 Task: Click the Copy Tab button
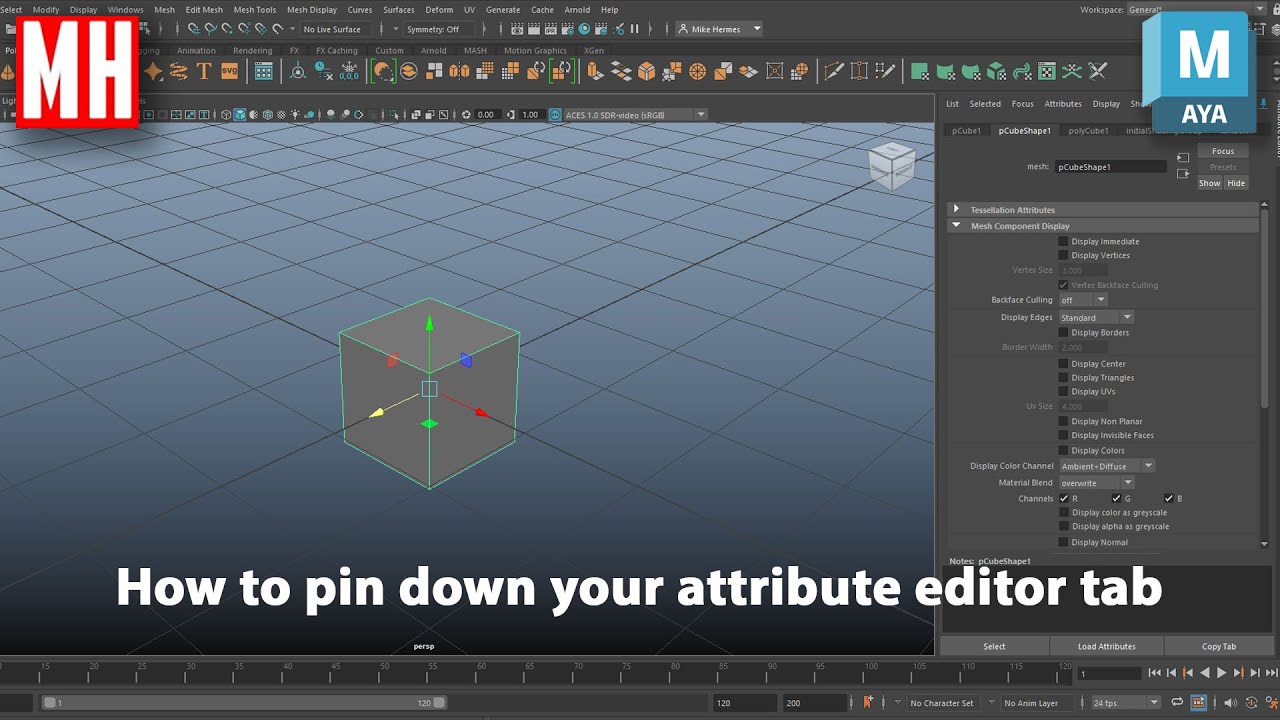pos(1219,646)
